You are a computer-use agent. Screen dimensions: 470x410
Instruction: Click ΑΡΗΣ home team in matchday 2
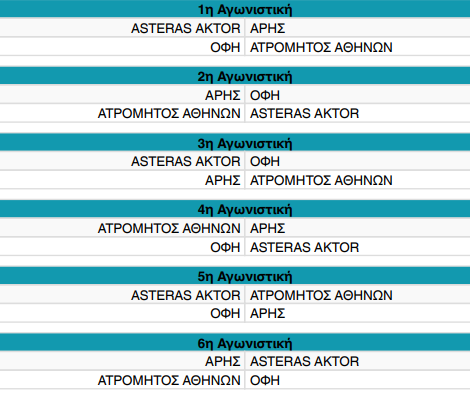tap(223, 95)
